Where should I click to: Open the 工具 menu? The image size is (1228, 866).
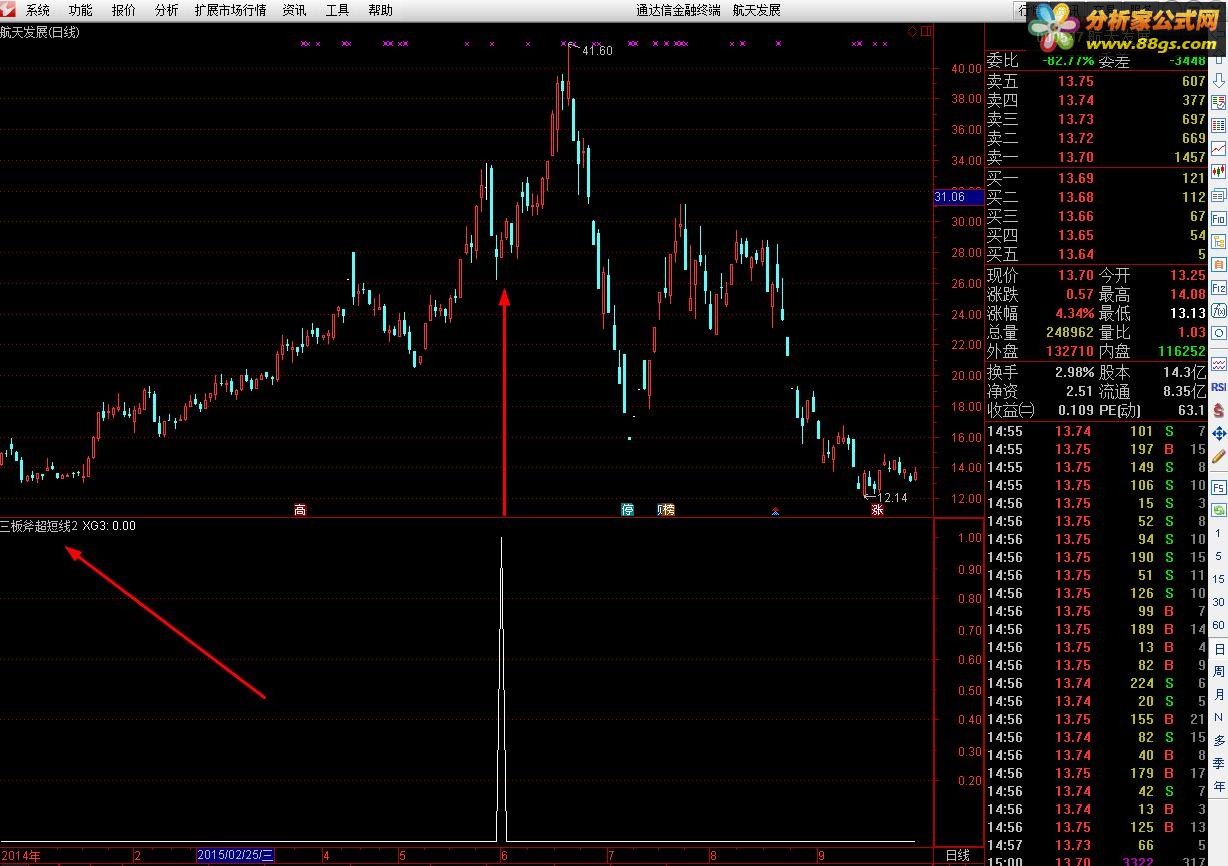click(337, 10)
